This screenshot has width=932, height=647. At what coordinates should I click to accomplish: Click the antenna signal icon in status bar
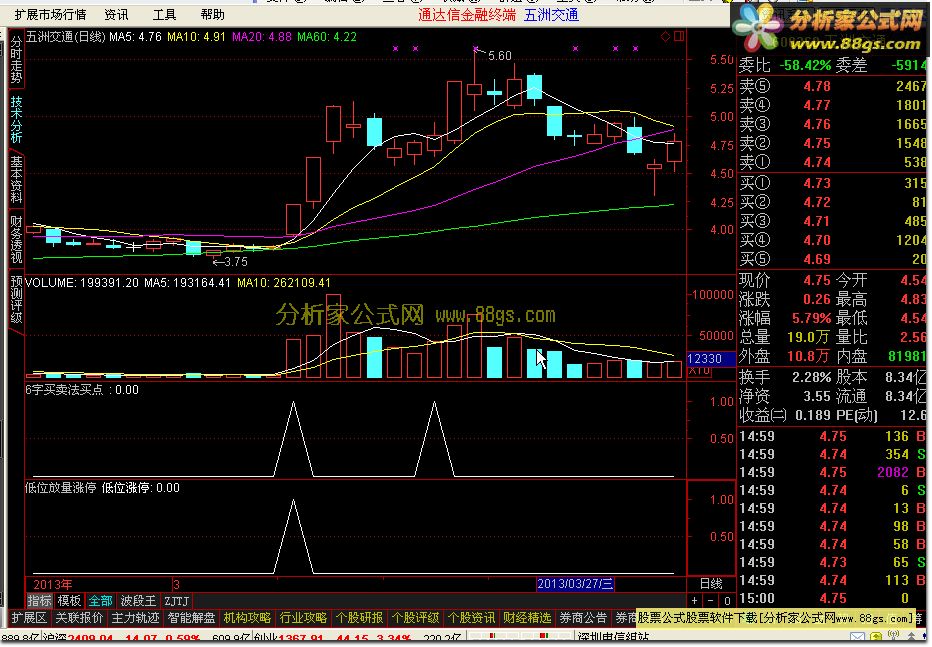pos(893,637)
